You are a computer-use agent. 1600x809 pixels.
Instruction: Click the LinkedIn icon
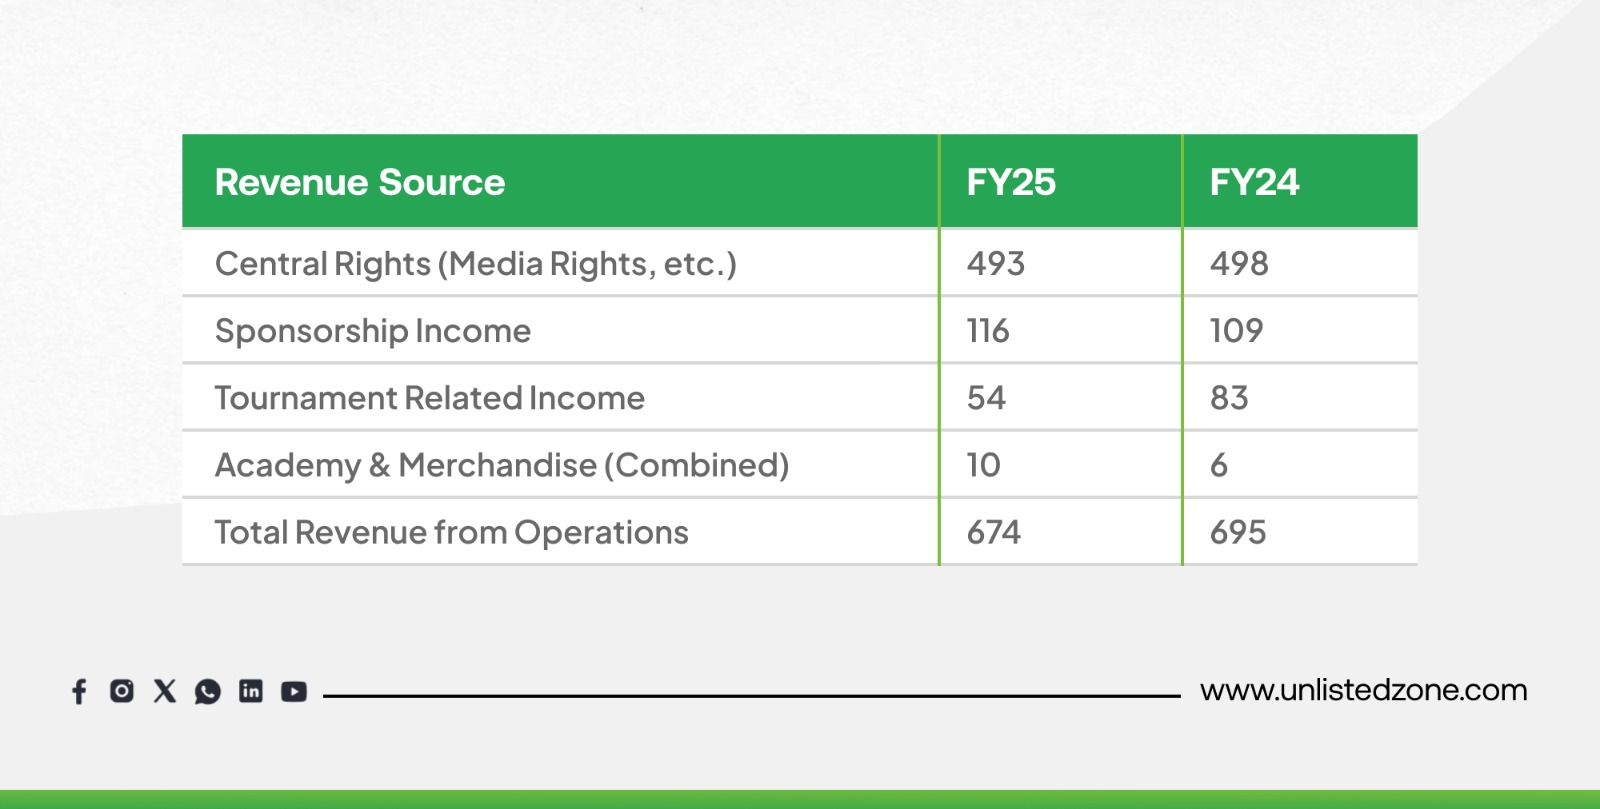(251, 691)
